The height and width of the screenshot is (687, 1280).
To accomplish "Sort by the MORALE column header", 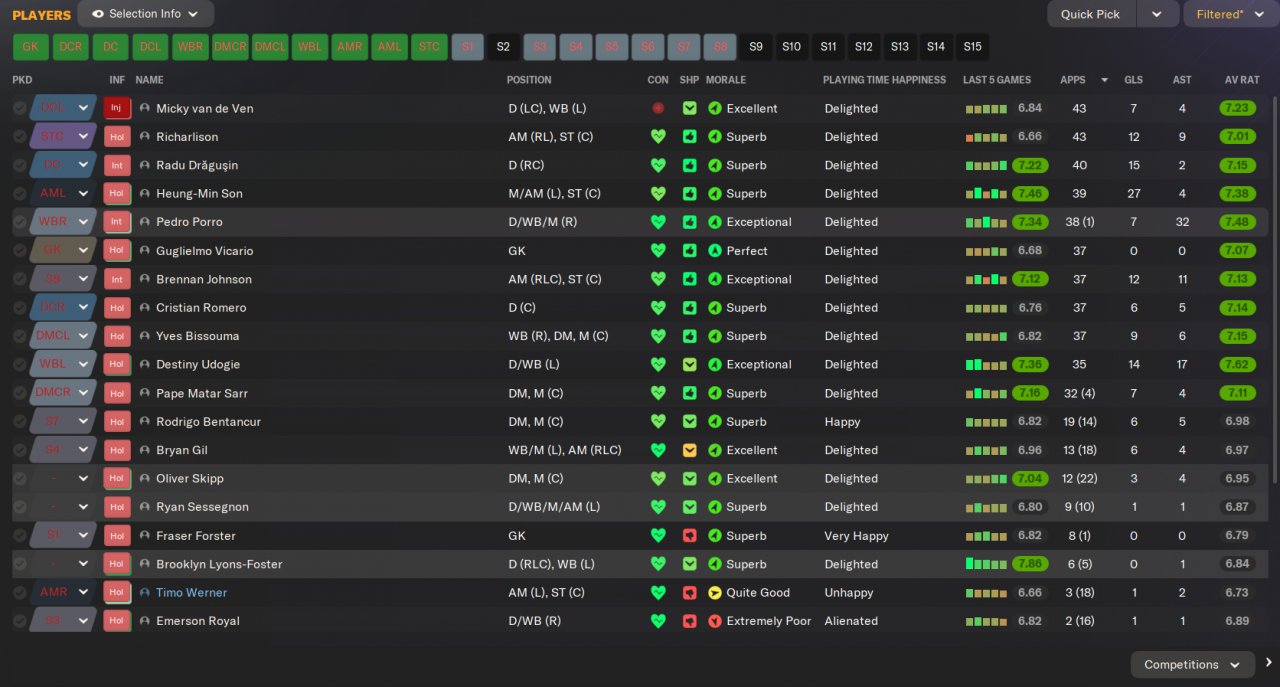I will pyautogui.click(x=726, y=80).
